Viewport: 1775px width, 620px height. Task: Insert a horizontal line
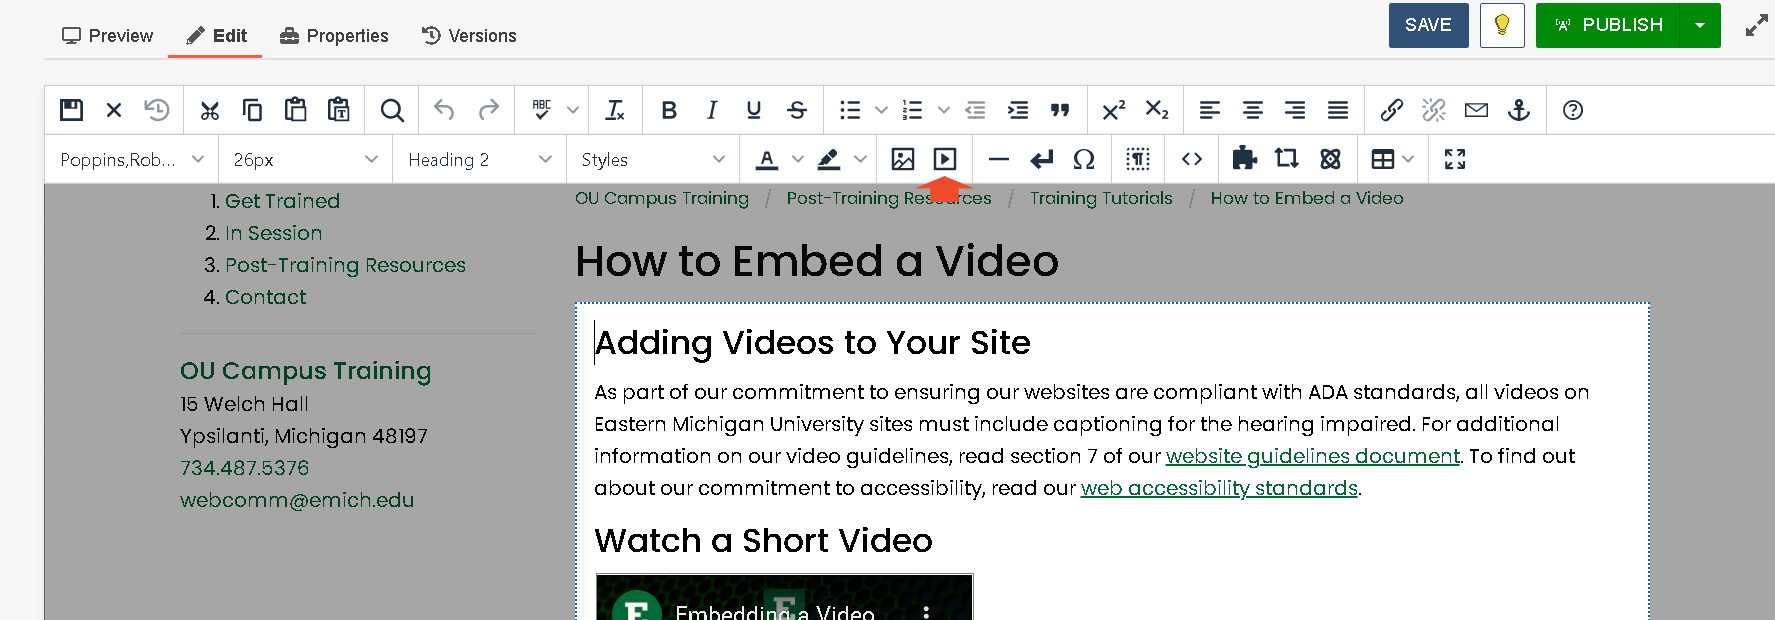coord(998,159)
